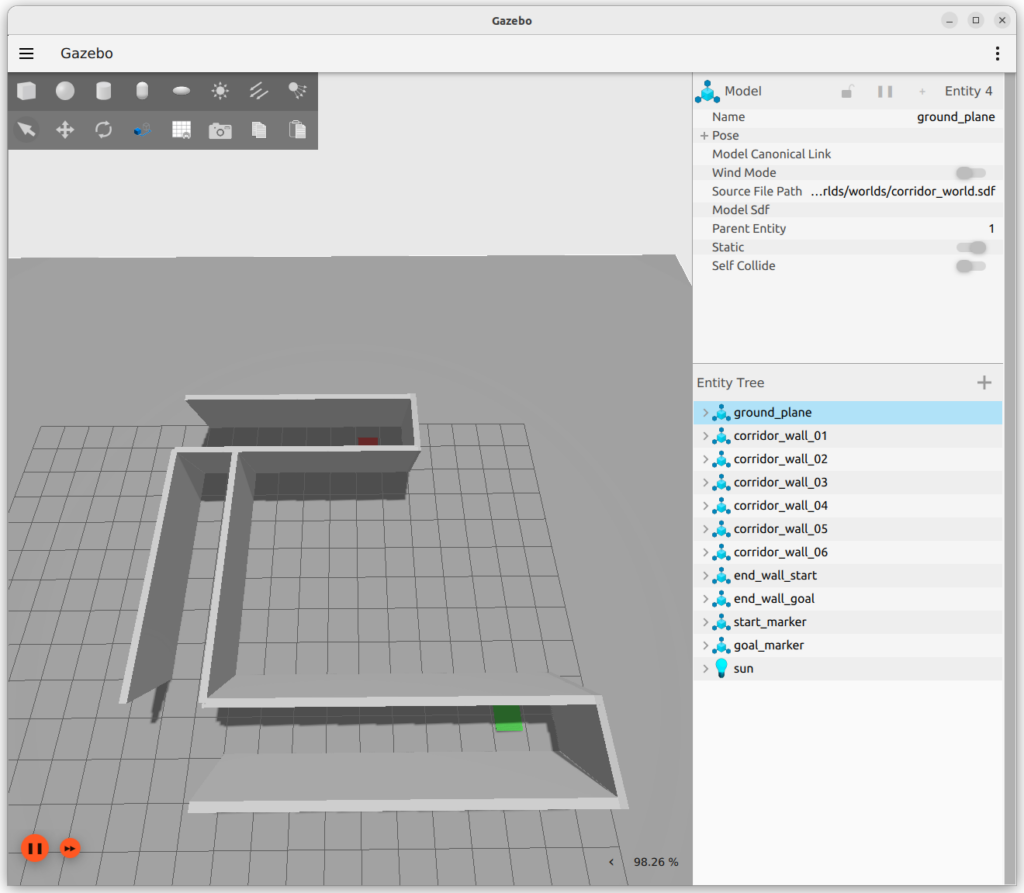Add a point light
This screenshot has height=893, width=1024.
(x=220, y=91)
